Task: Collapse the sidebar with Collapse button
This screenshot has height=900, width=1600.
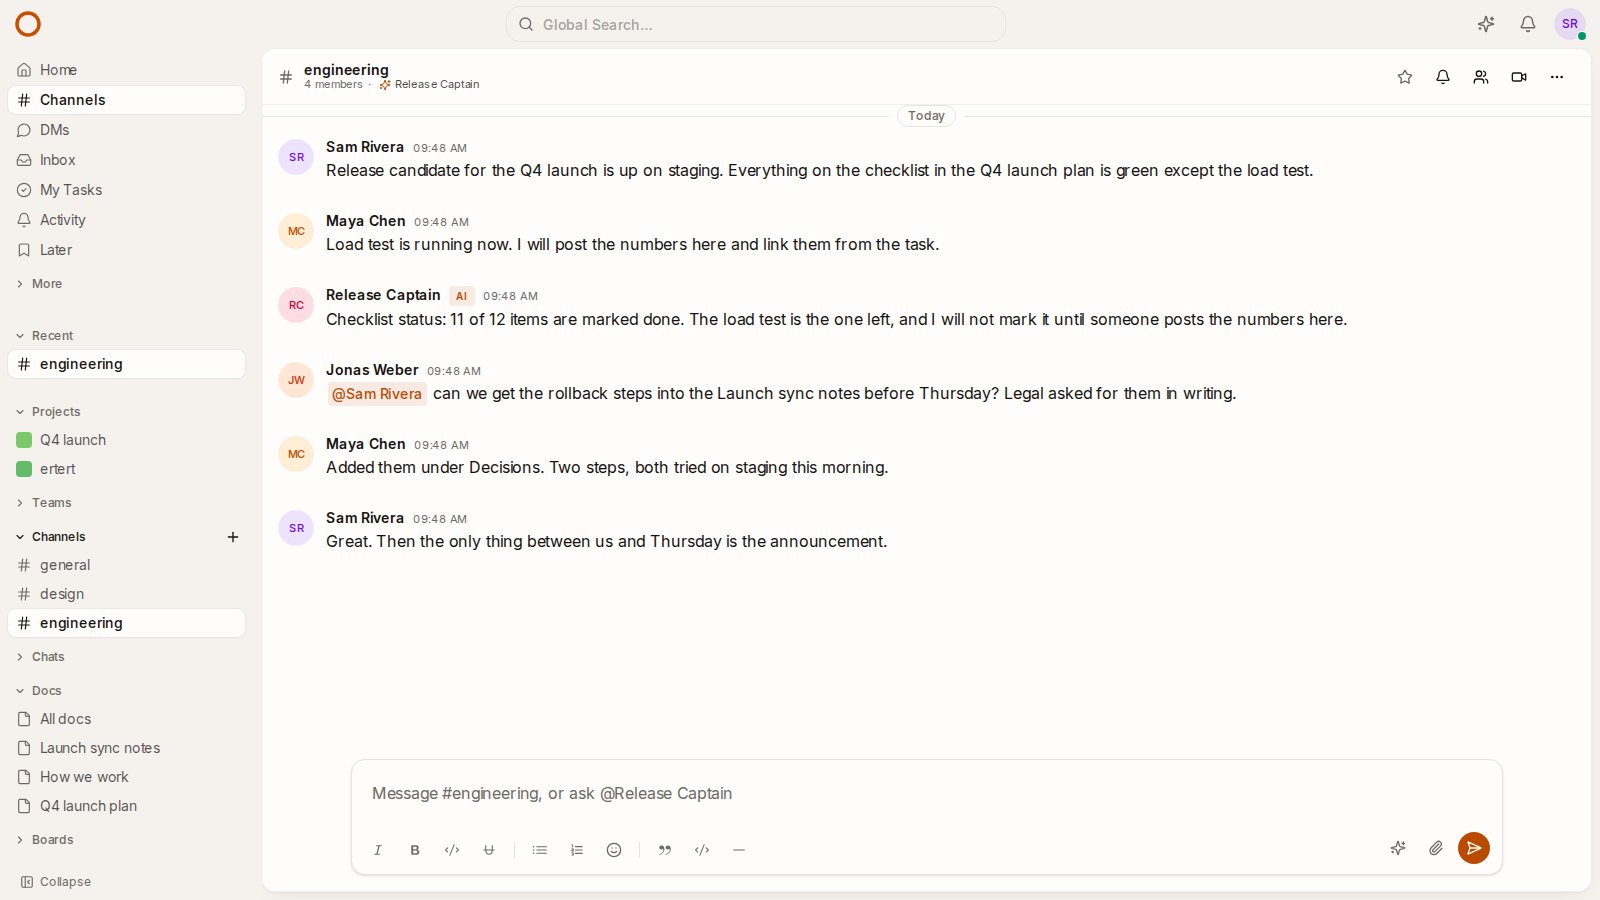Action: 56,882
